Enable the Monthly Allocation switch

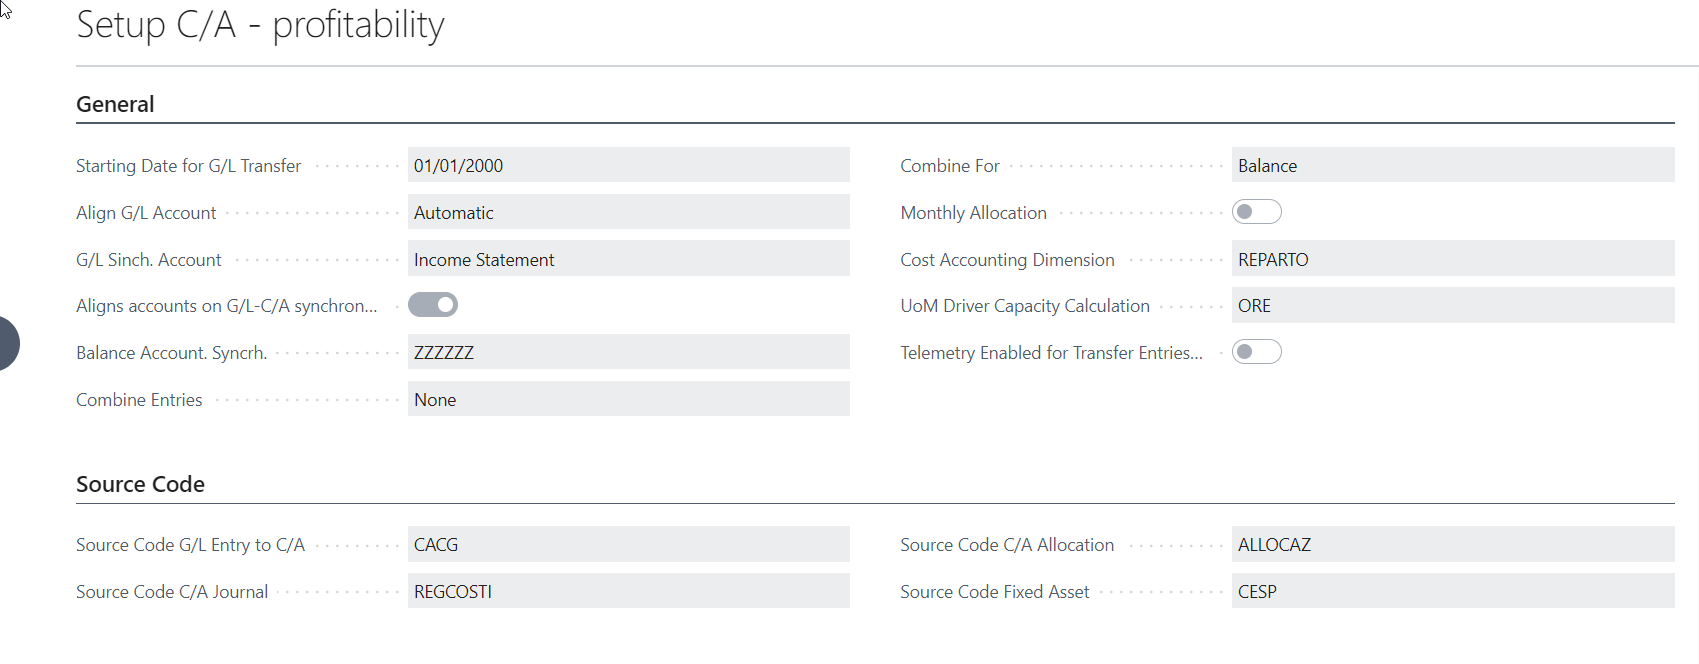click(1256, 212)
